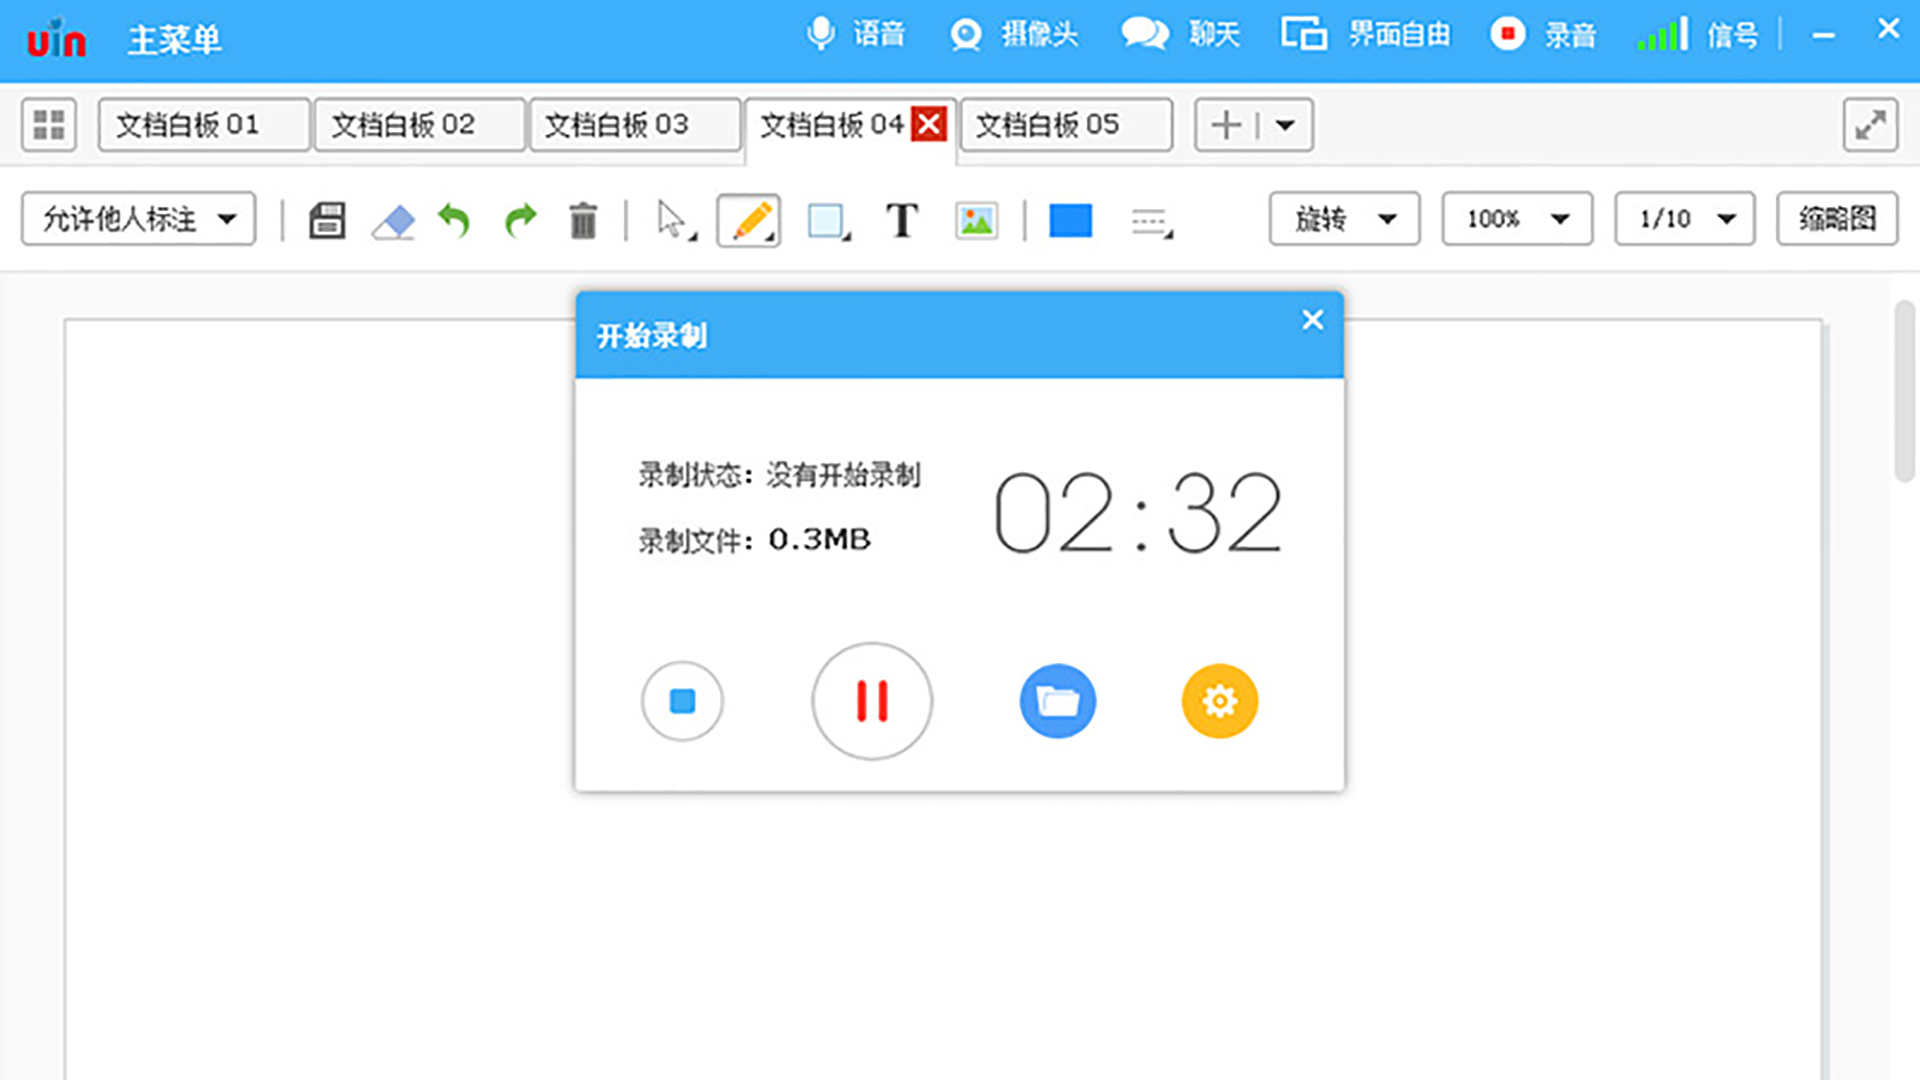The width and height of the screenshot is (1920, 1080).
Task: Click the 录音 record button in title bar
Action: (1542, 35)
